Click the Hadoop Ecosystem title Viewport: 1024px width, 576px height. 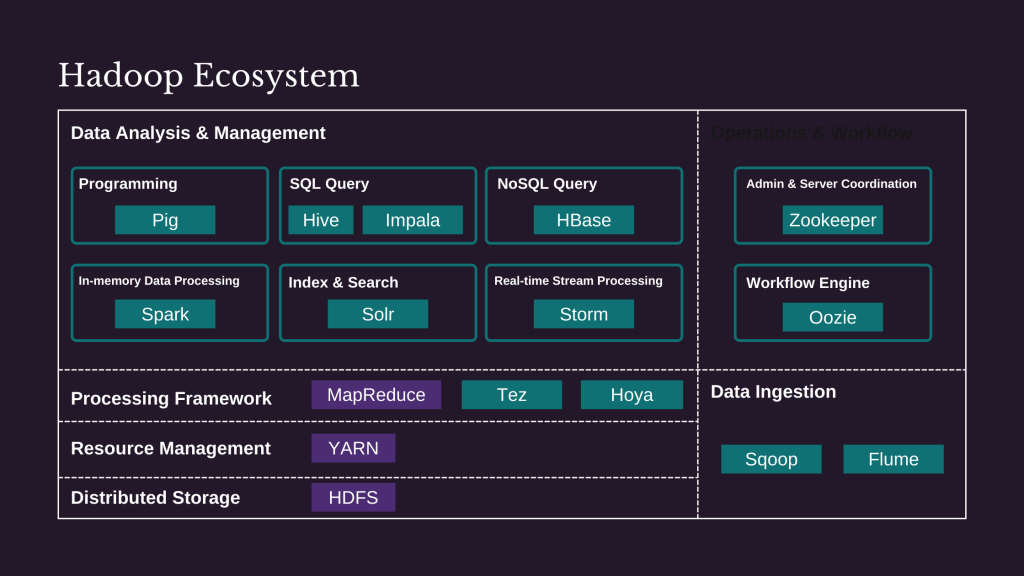coord(208,76)
